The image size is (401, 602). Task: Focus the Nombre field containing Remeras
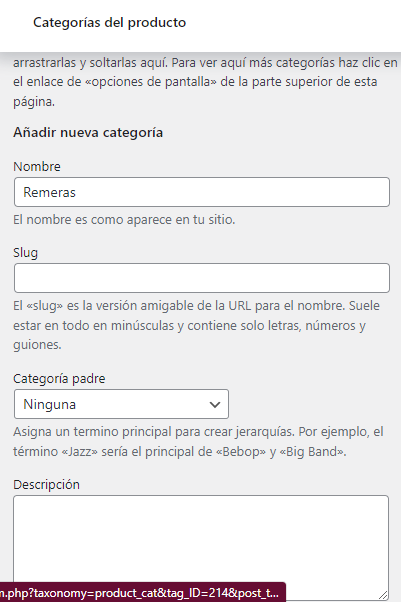coord(202,192)
